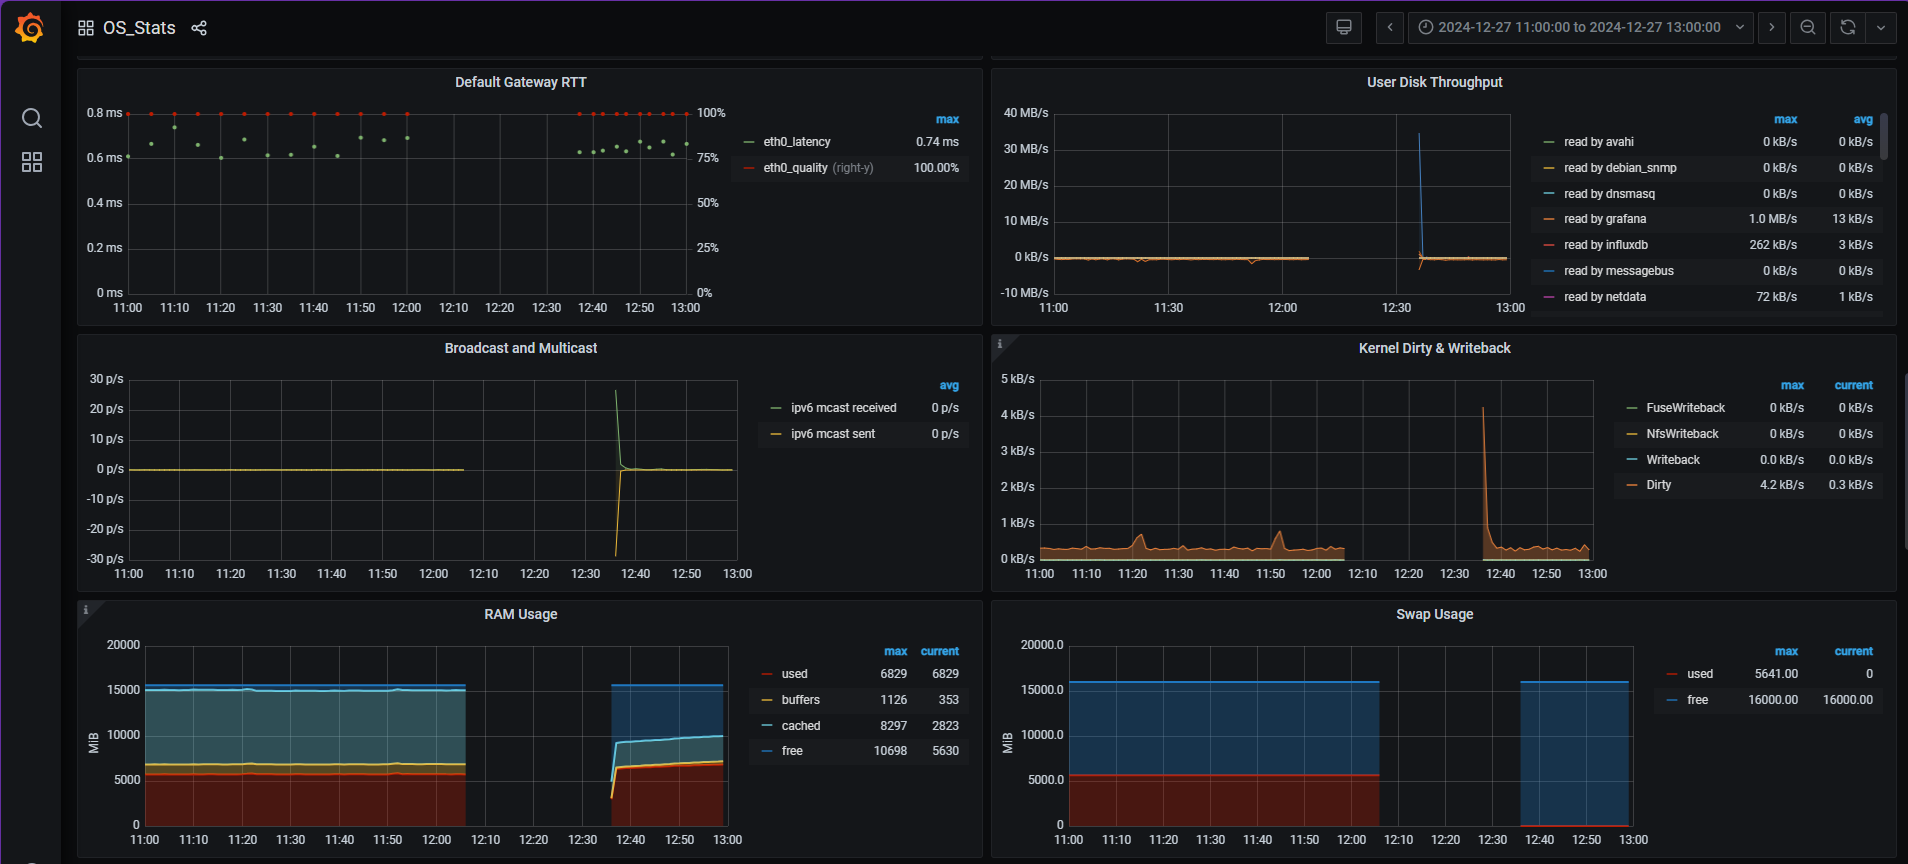
Task: Change Swap free series color swatch
Action: click(x=1672, y=700)
